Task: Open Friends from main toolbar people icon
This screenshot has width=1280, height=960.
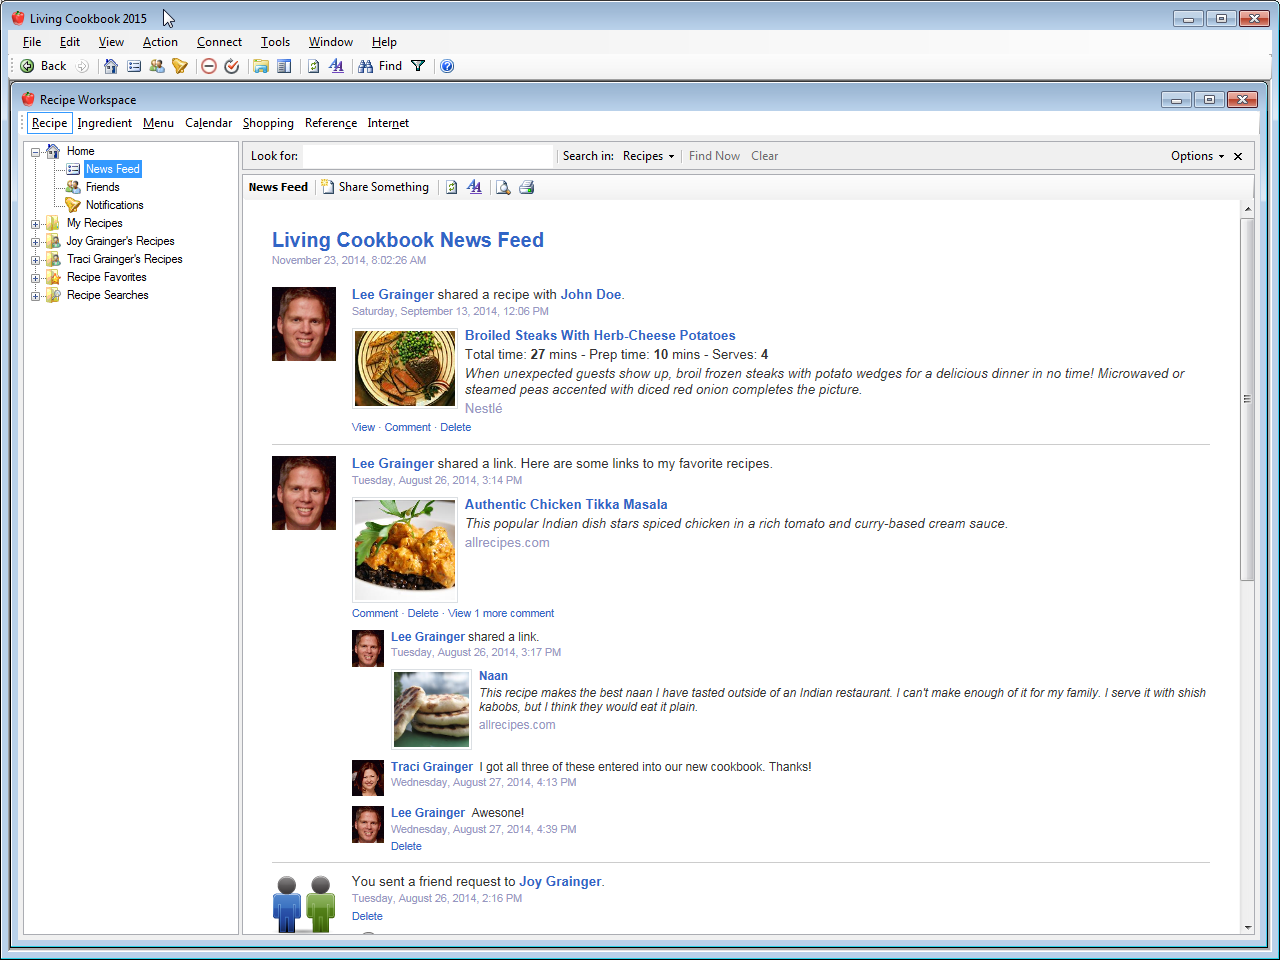Action: point(157,66)
